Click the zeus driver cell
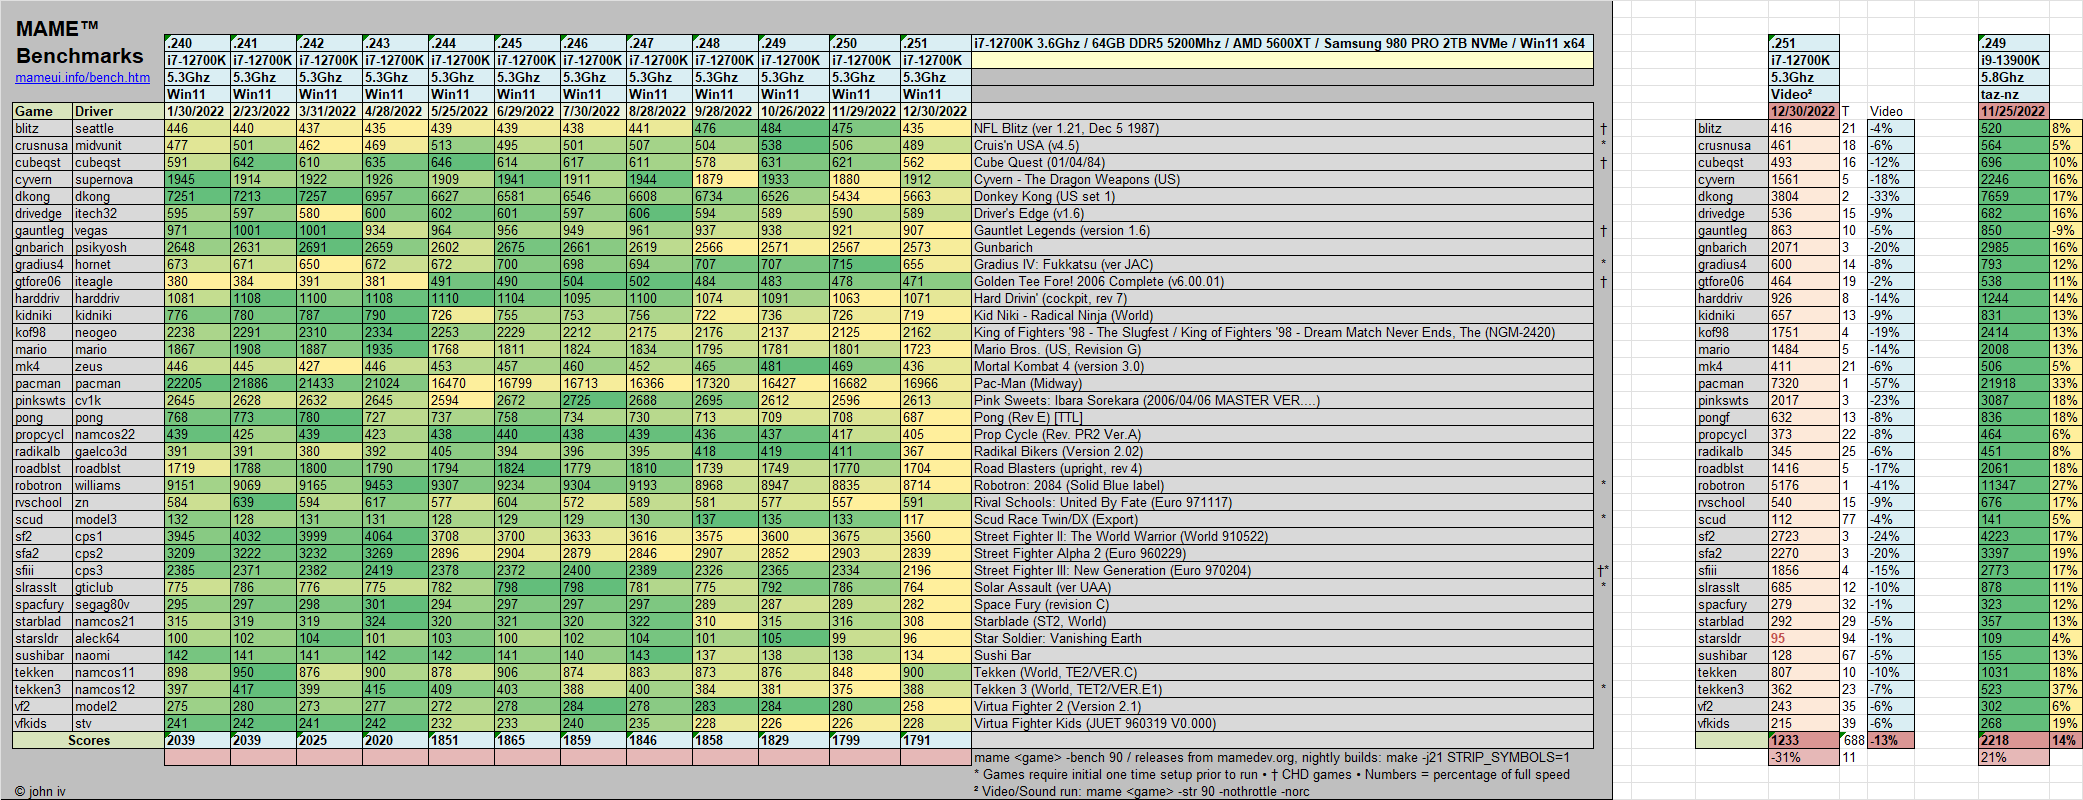This screenshot has width=2083, height=800. [x=118, y=366]
